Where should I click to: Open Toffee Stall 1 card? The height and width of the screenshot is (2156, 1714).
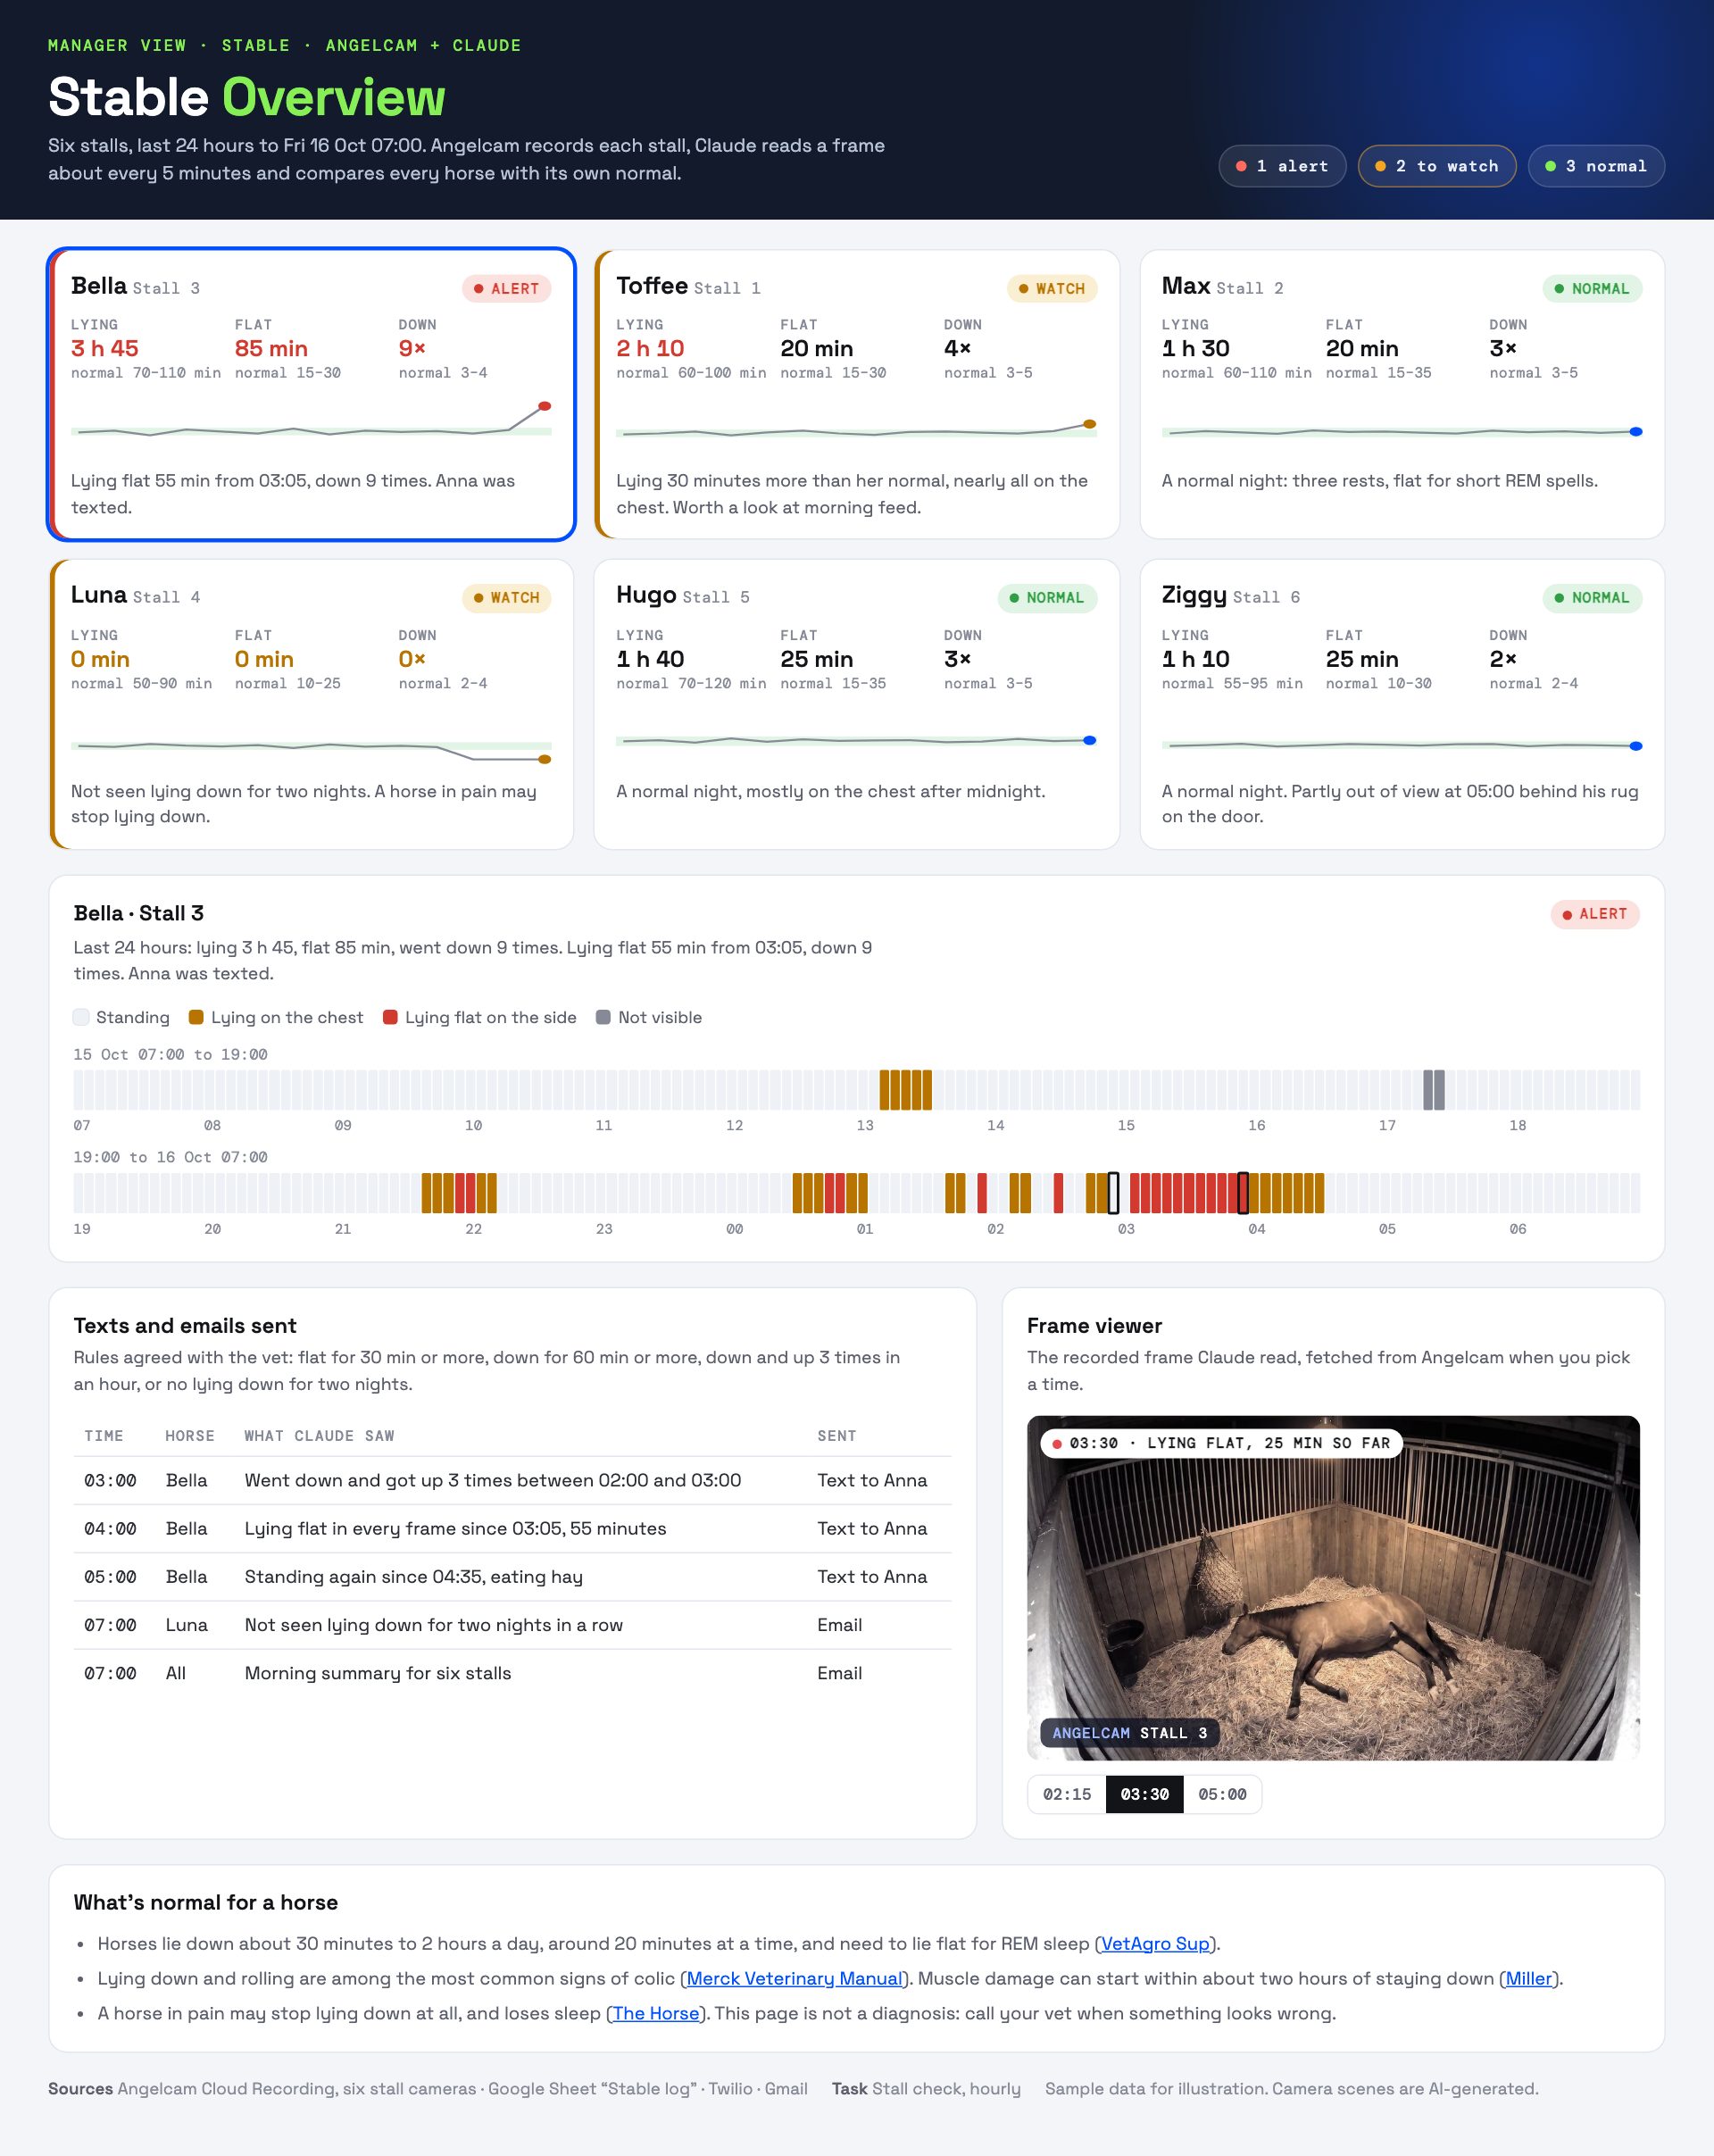click(857, 394)
